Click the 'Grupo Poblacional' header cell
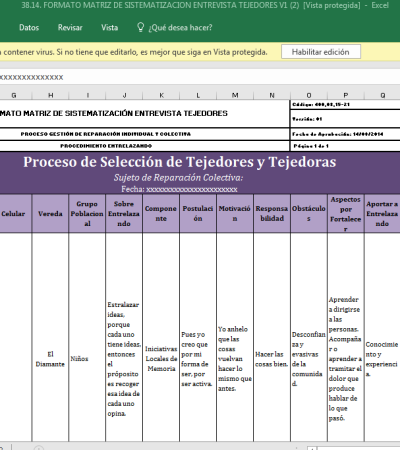 87,214
